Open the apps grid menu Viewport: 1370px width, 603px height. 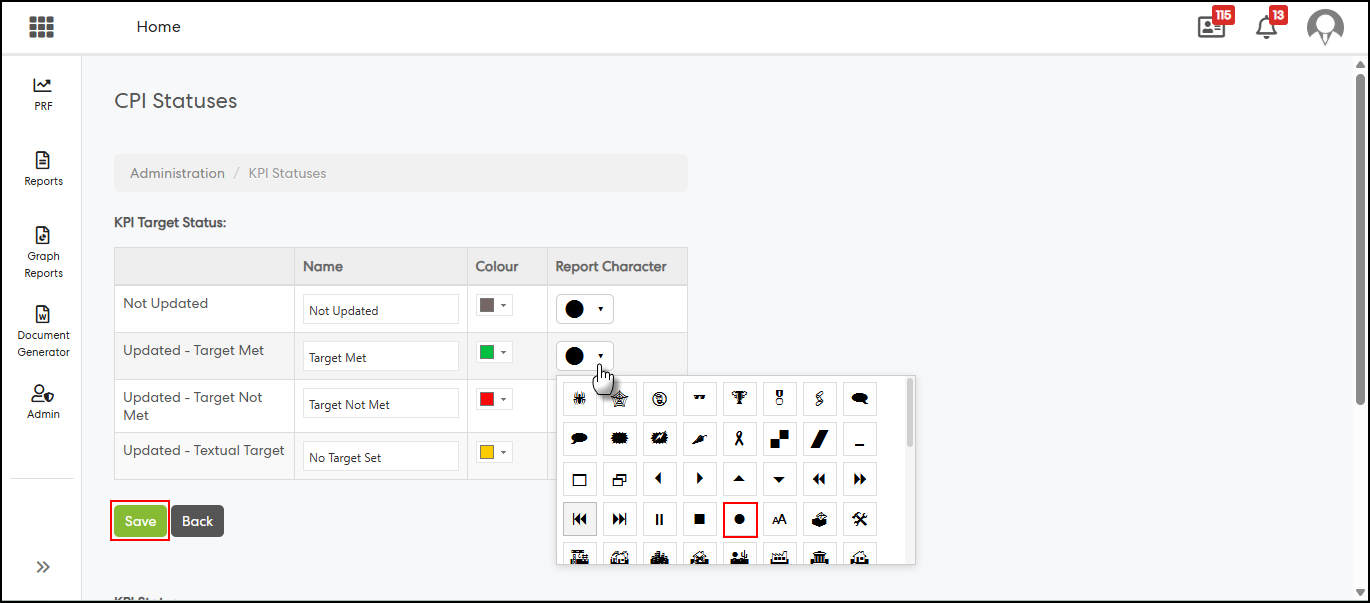(41, 27)
